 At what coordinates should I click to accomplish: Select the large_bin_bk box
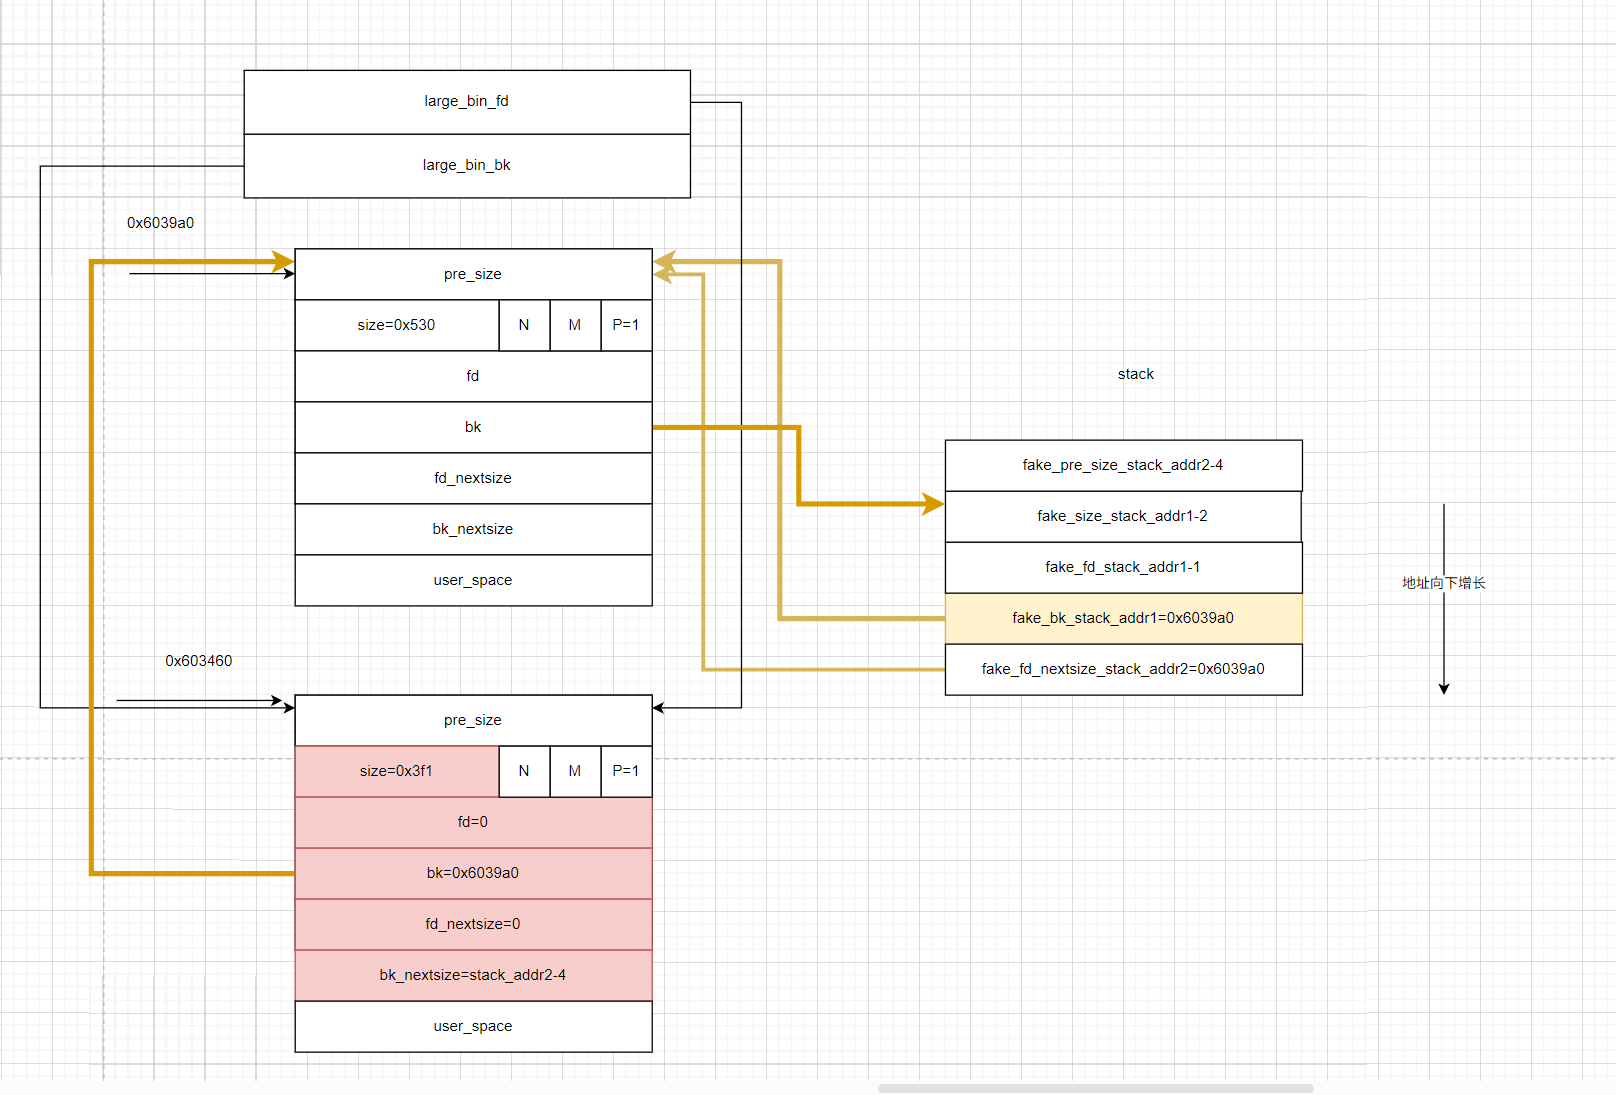point(466,165)
